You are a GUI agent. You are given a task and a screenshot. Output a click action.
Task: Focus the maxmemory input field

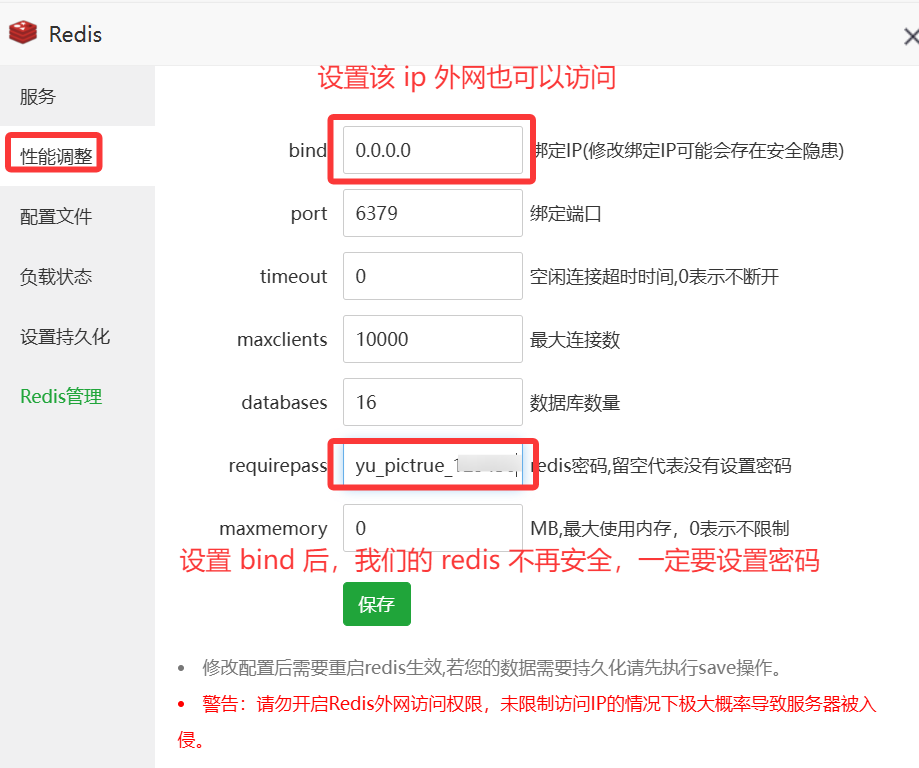433,528
